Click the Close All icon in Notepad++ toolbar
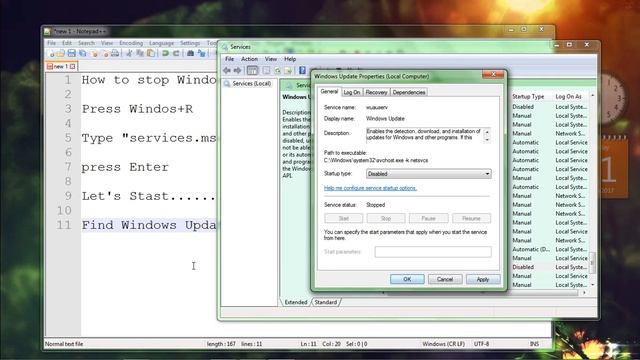This screenshot has height=360, width=640. (105, 53)
